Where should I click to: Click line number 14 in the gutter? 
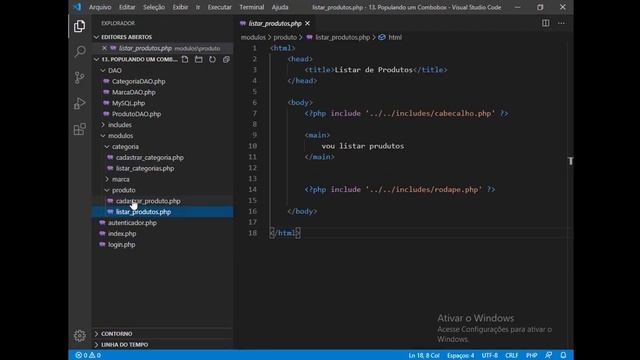click(253, 190)
